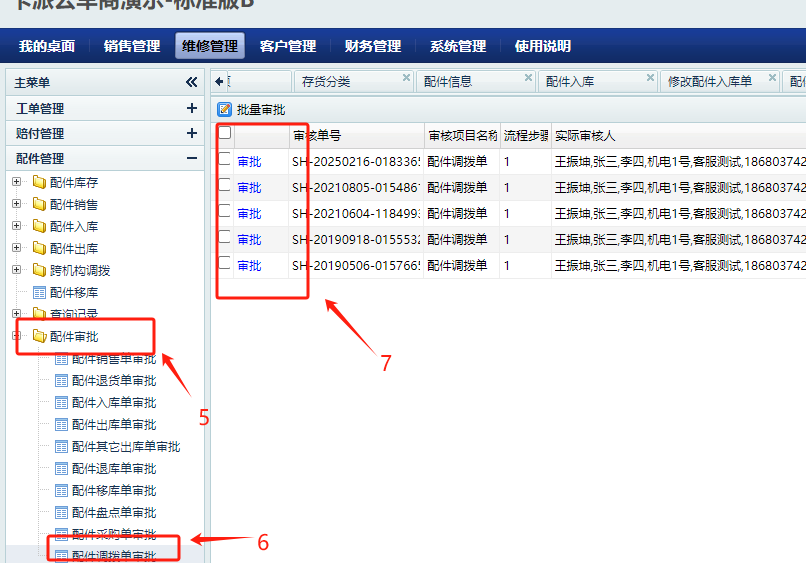Close the 配件信息 tab
The width and height of the screenshot is (806, 563).
click(528, 78)
